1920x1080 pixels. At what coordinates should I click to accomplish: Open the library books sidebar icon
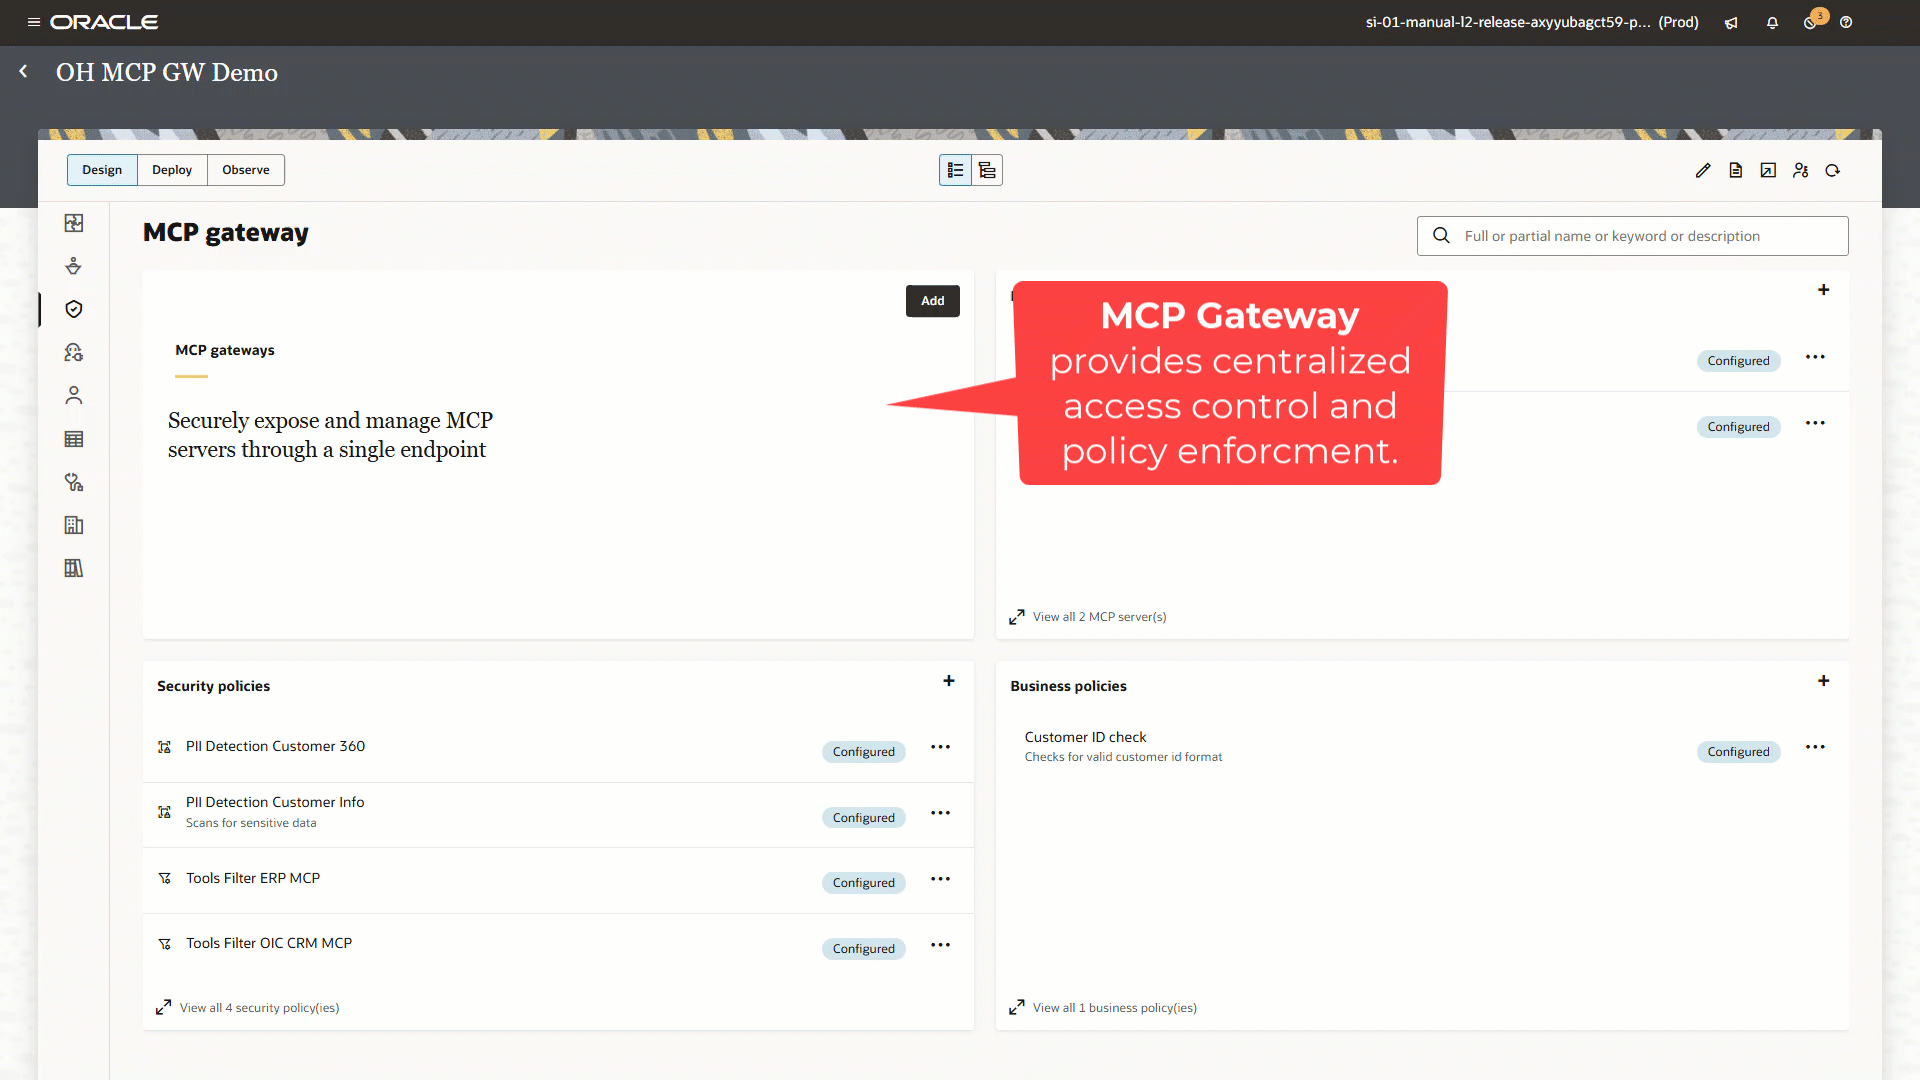point(74,568)
